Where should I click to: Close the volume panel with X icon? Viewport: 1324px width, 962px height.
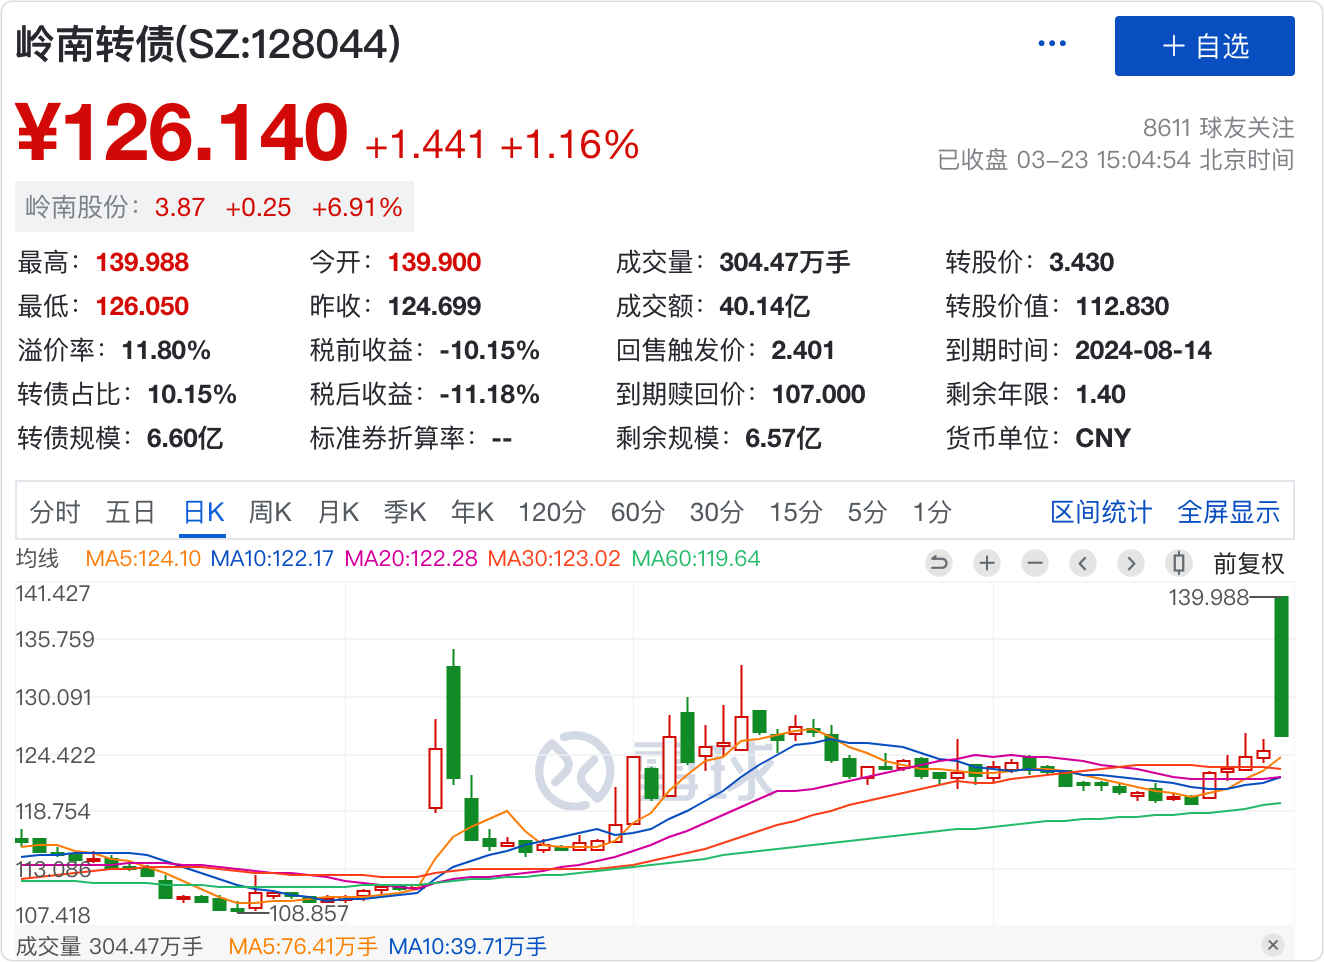point(1272,945)
